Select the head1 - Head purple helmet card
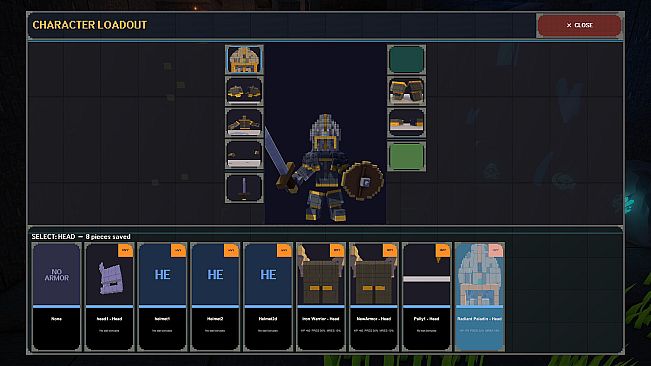Viewport: 651px width, 366px height. point(109,297)
